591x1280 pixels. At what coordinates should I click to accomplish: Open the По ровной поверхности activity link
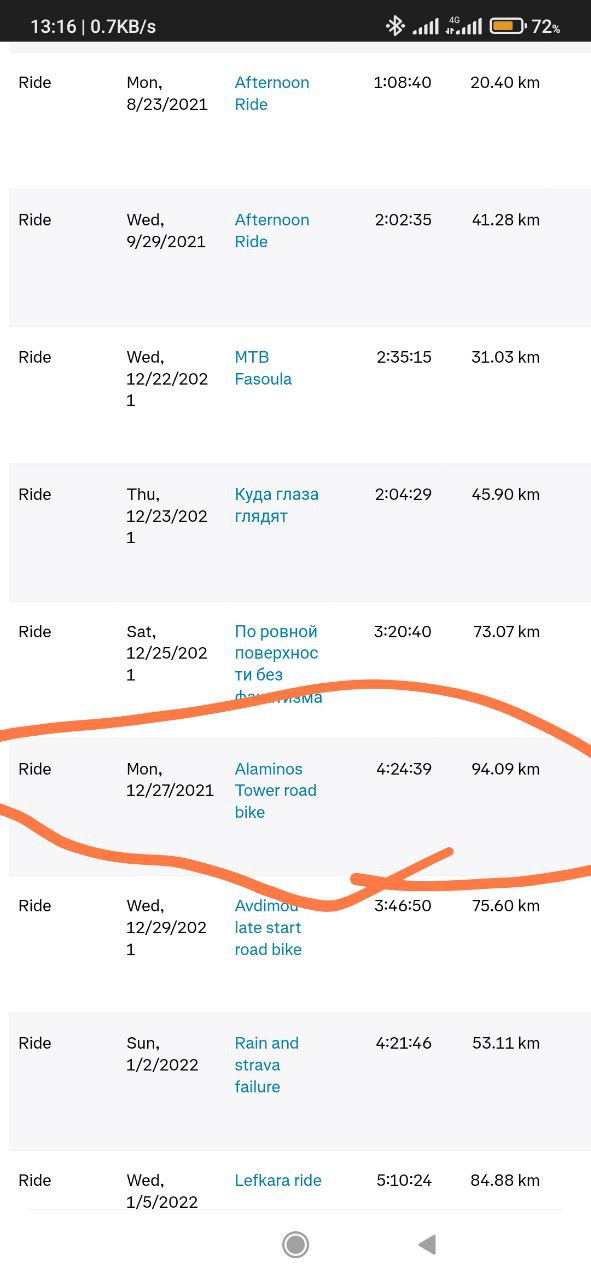click(278, 664)
